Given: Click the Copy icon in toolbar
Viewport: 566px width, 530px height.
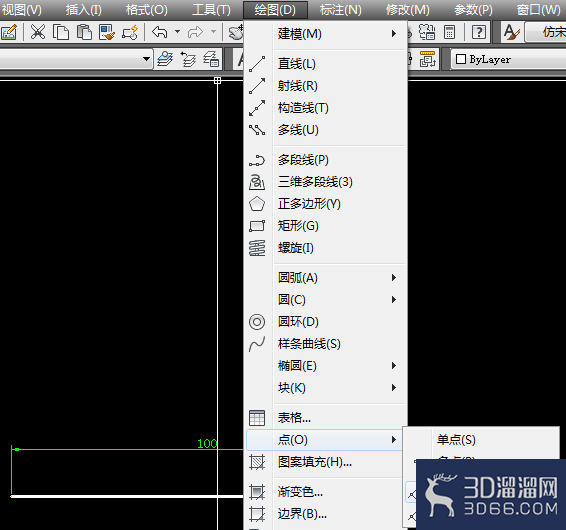Looking at the screenshot, I should click(x=61, y=32).
